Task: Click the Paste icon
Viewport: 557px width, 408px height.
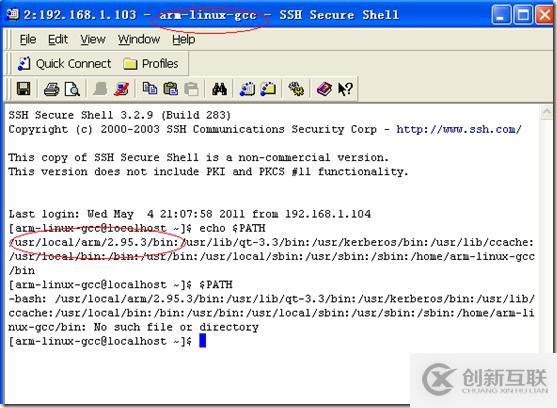Action: coord(171,89)
